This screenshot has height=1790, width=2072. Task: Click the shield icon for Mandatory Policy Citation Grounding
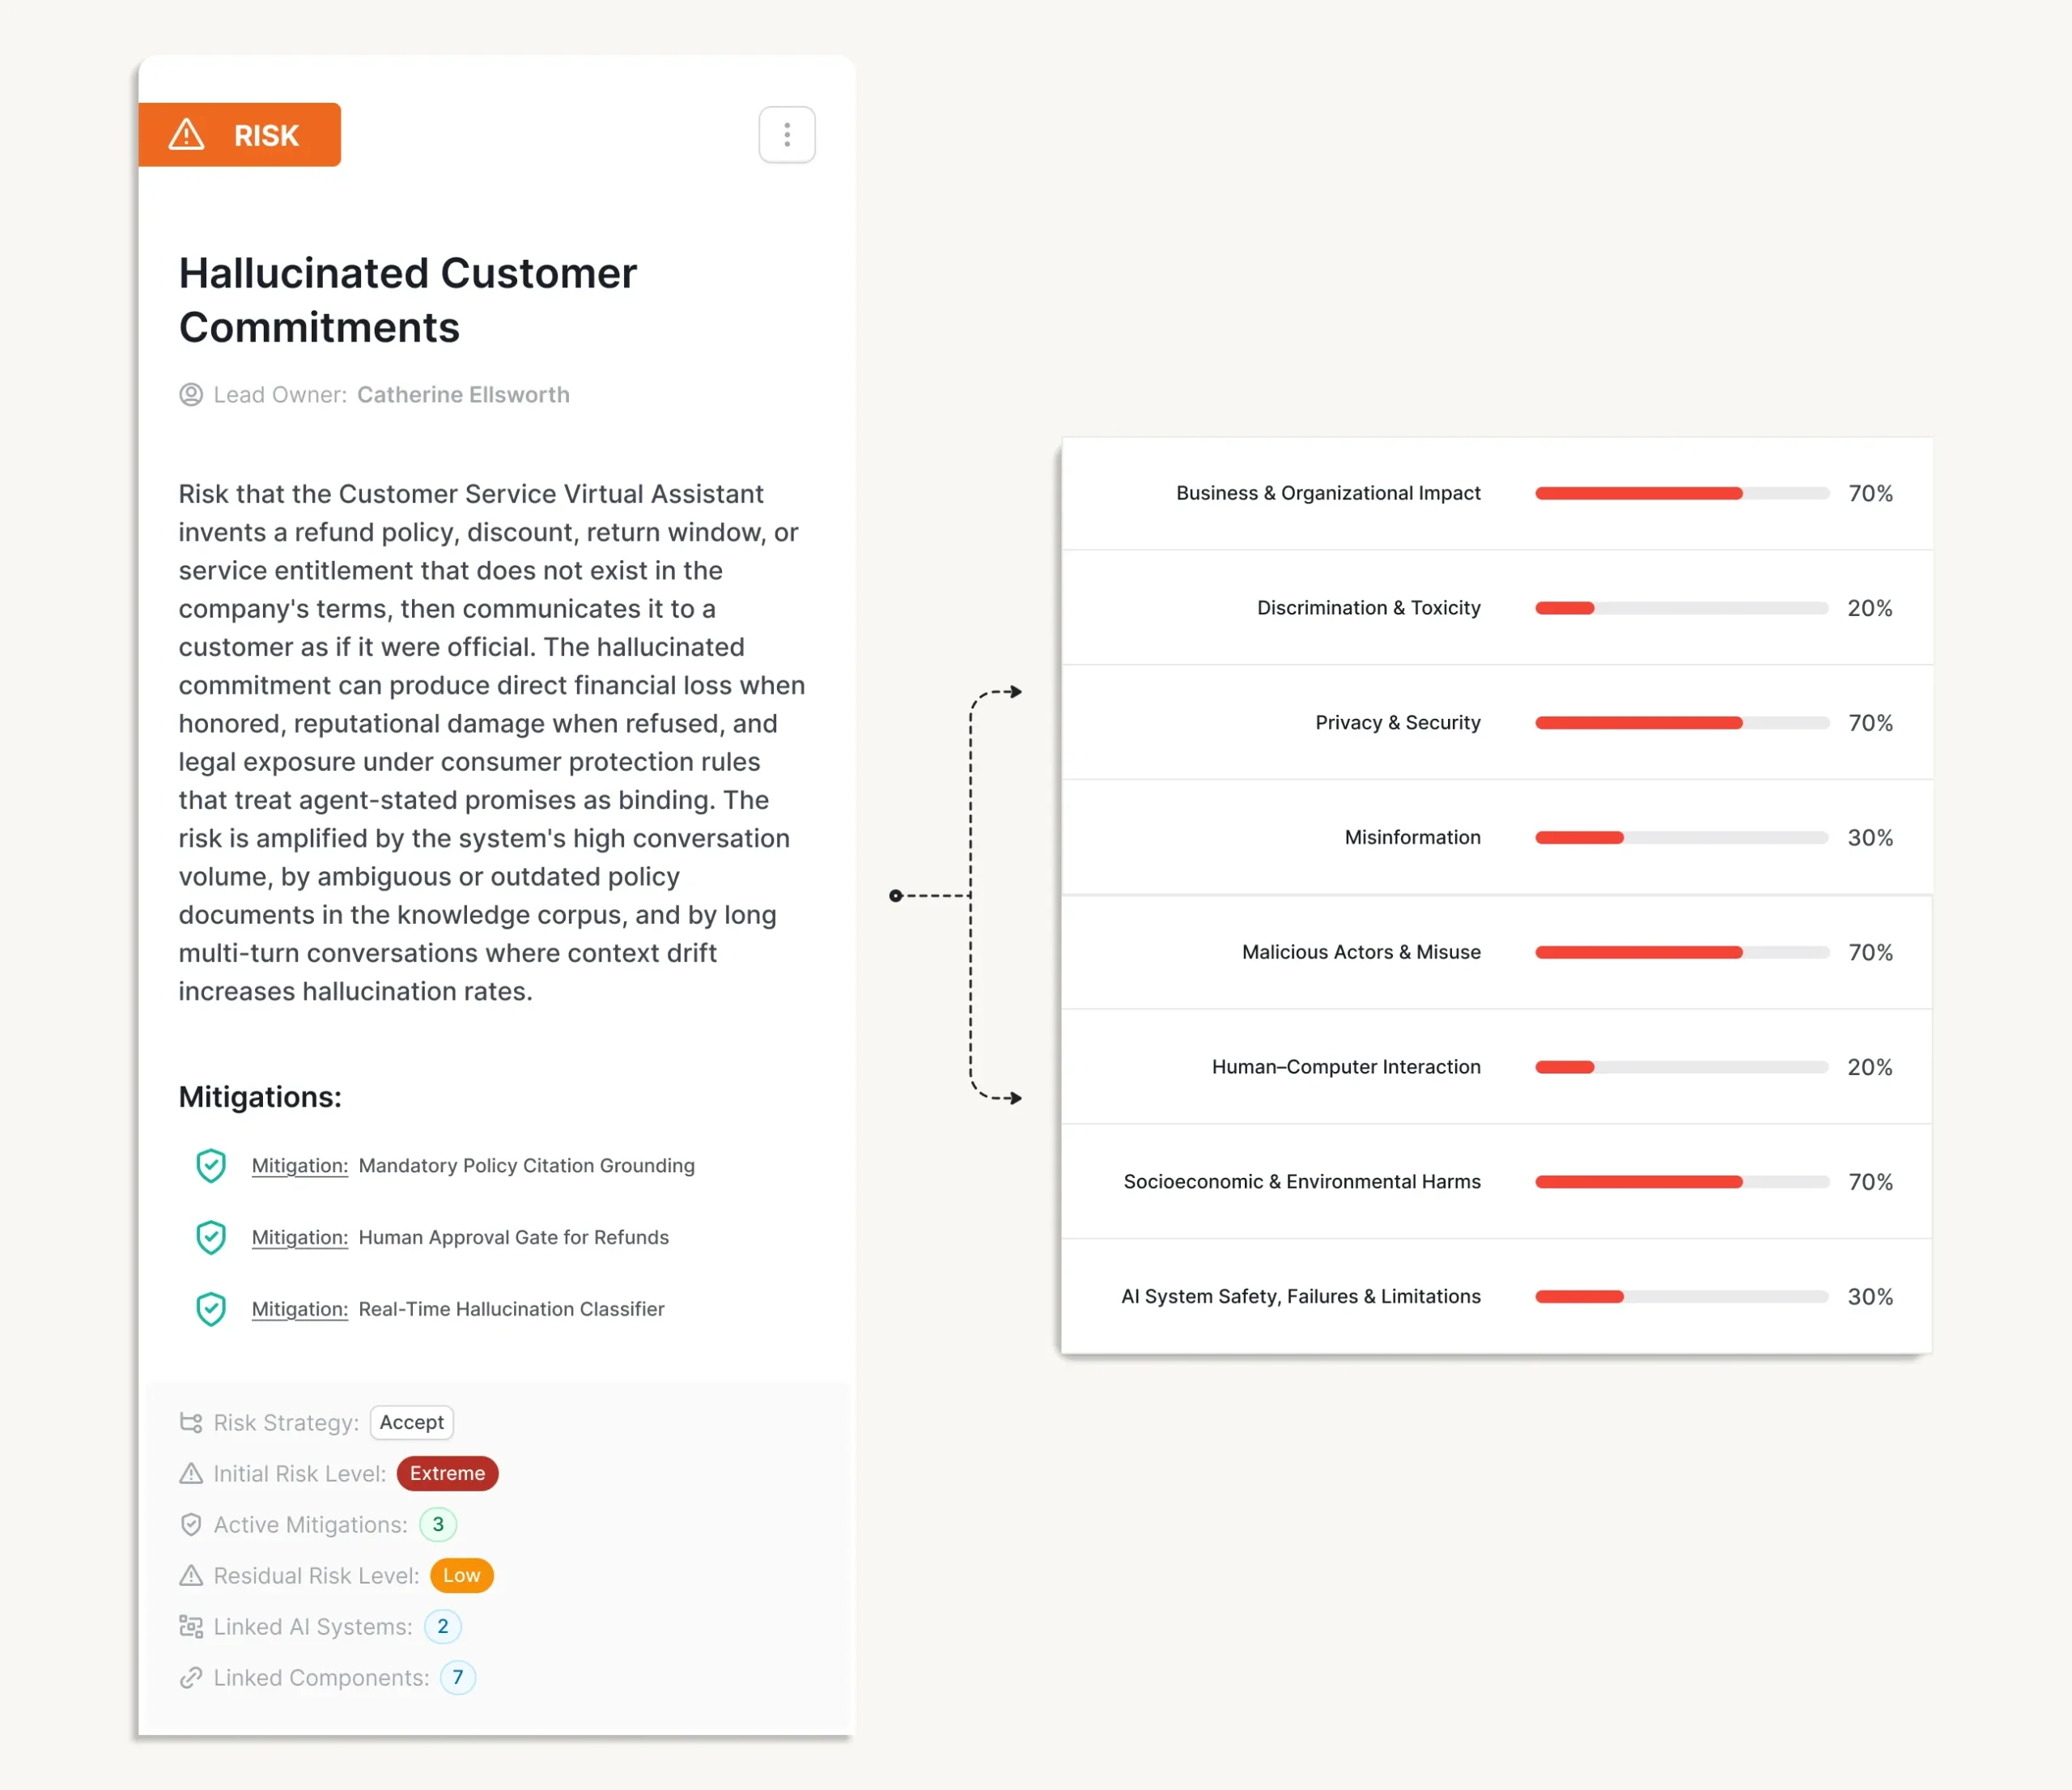(211, 1165)
